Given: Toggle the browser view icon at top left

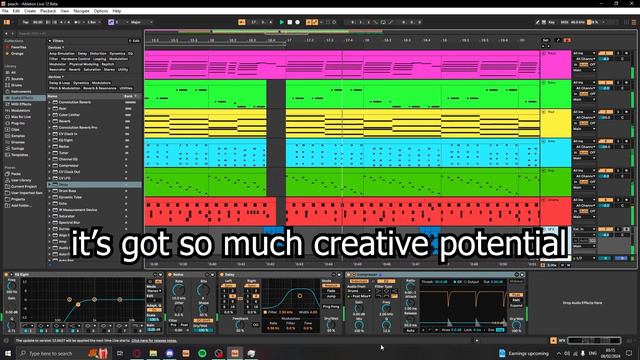Looking at the screenshot, I should point(7,22).
